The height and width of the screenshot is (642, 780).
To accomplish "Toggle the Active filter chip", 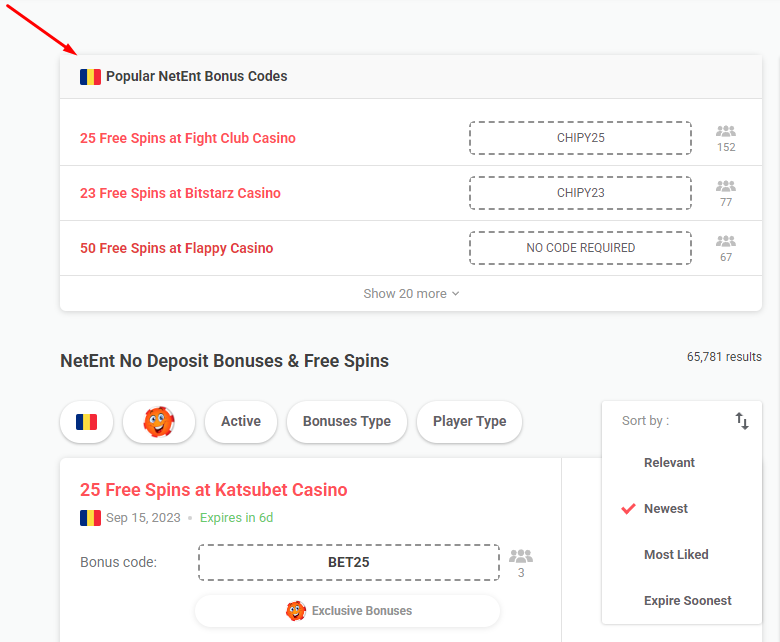I will [x=241, y=422].
